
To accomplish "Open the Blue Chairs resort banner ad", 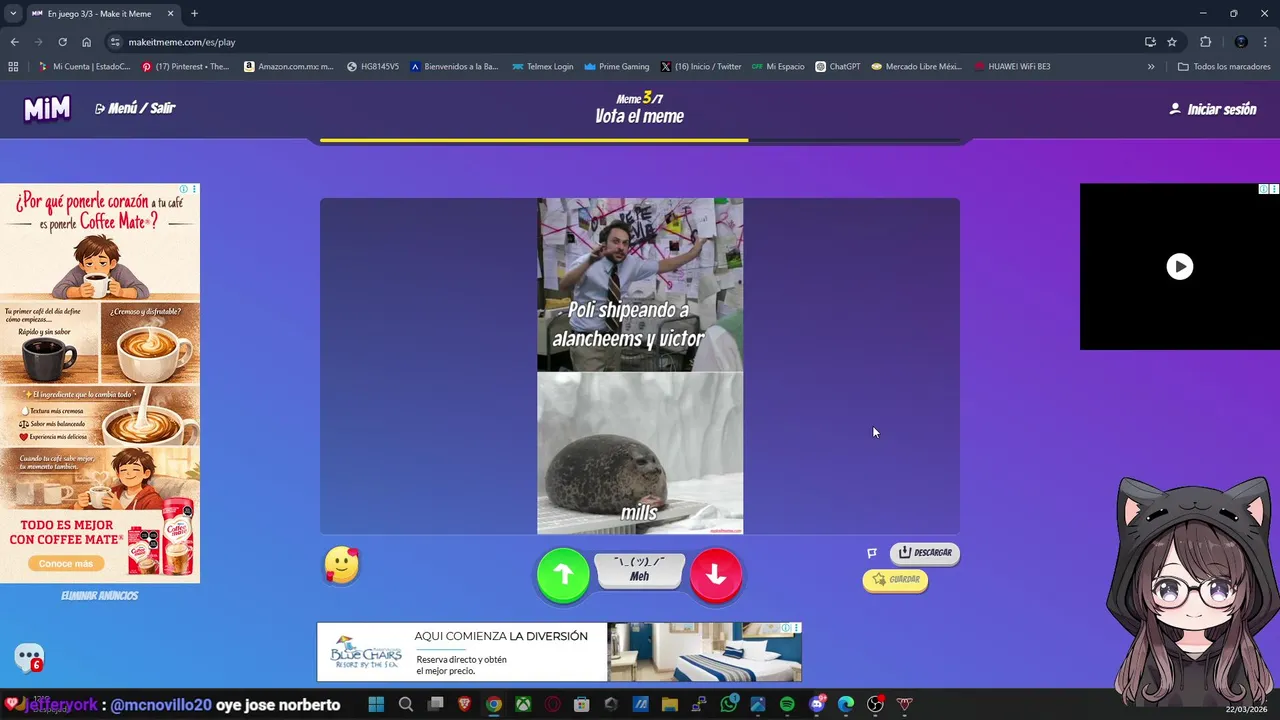I will (559, 652).
